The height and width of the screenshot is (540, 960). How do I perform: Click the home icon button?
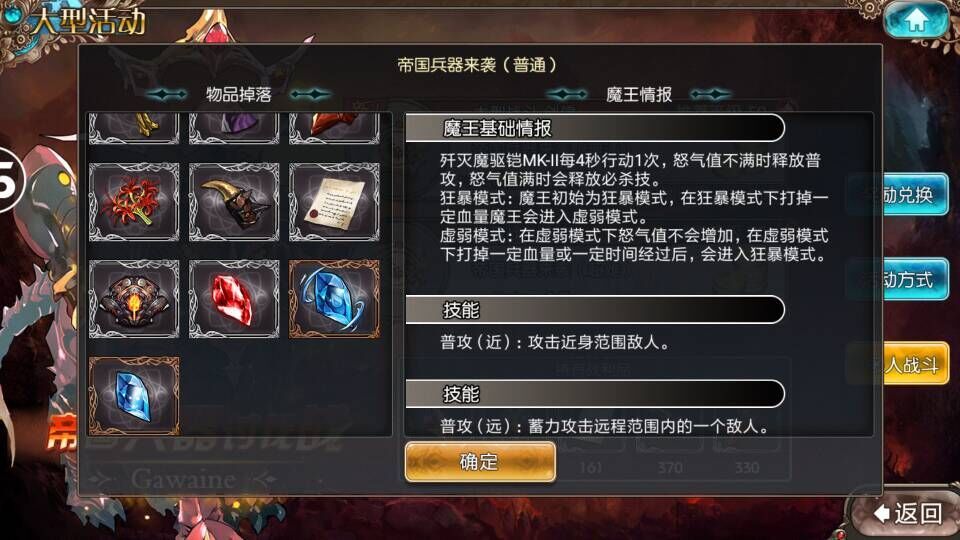pos(915,20)
